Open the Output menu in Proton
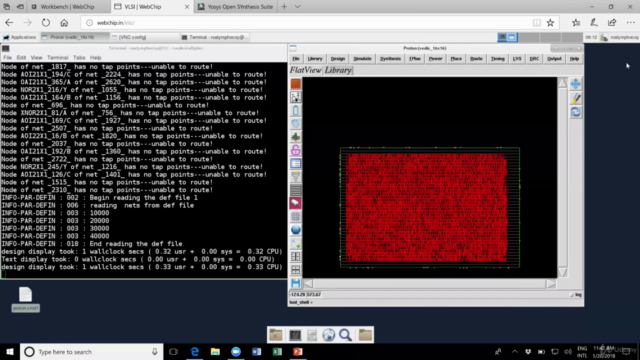This screenshot has height=360, width=640. pos(554,59)
